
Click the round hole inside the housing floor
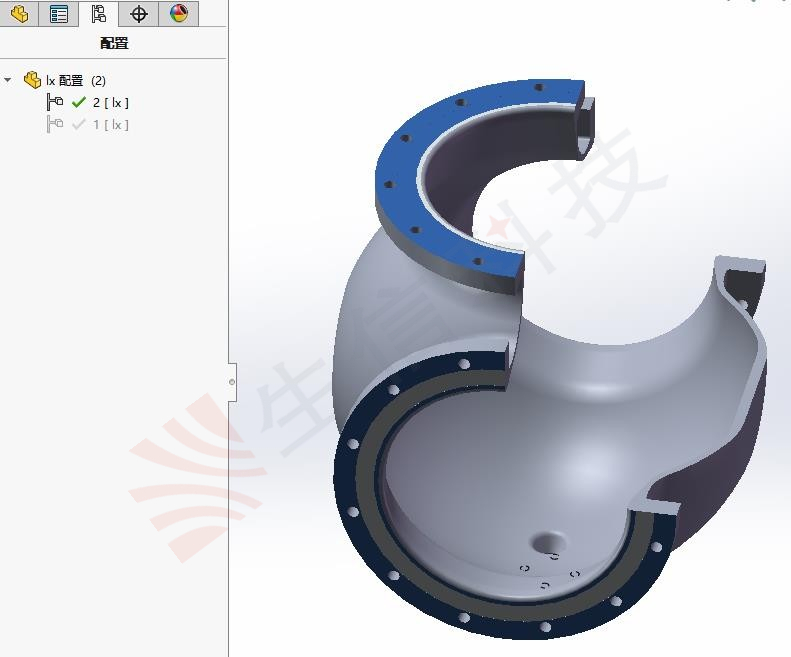point(547,543)
